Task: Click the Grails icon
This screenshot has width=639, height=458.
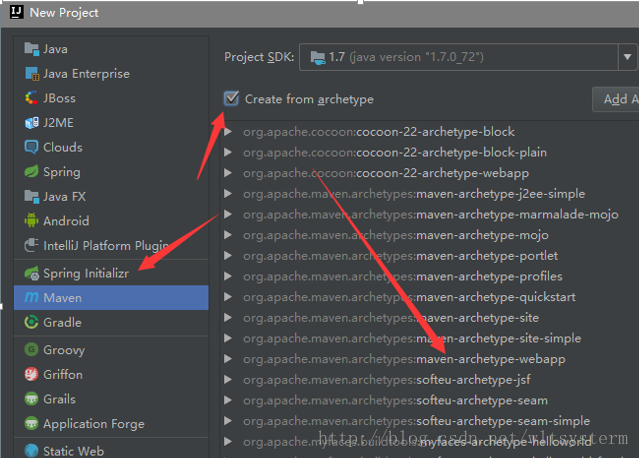Action: [31, 399]
